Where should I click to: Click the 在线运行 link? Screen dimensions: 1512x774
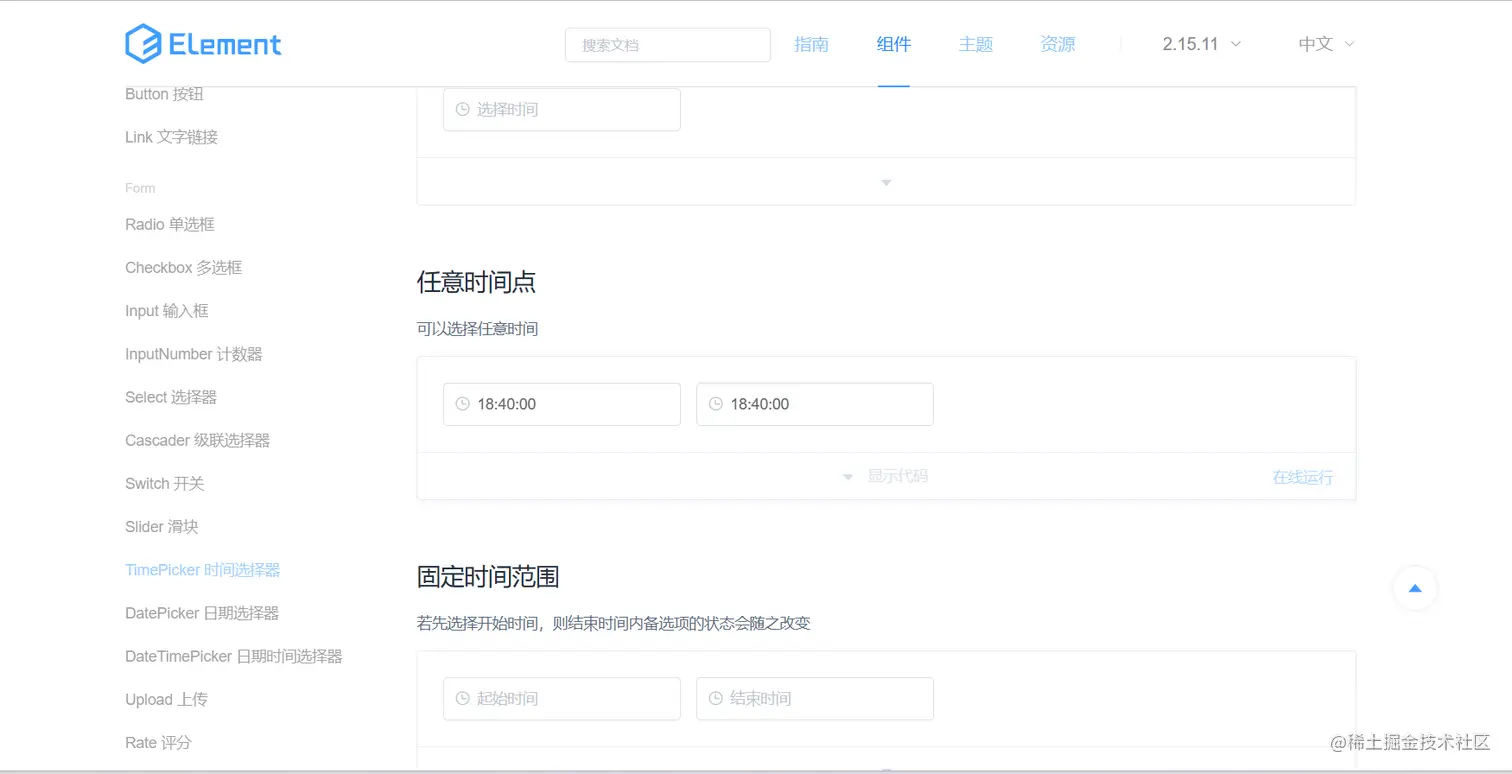1302,477
